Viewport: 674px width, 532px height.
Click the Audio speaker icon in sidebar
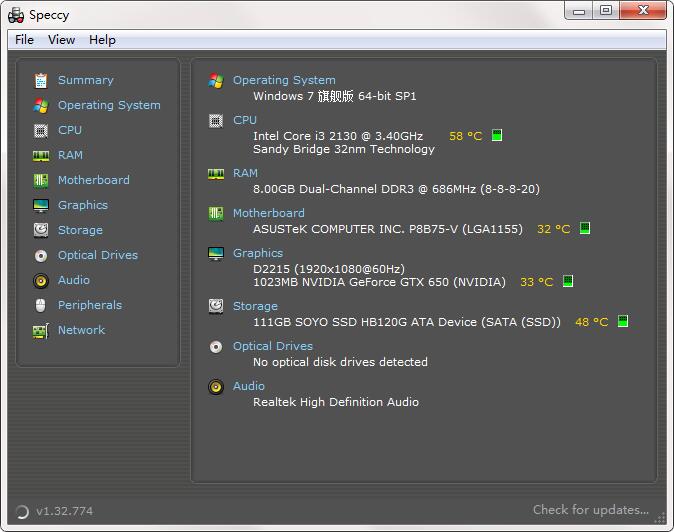(x=41, y=280)
